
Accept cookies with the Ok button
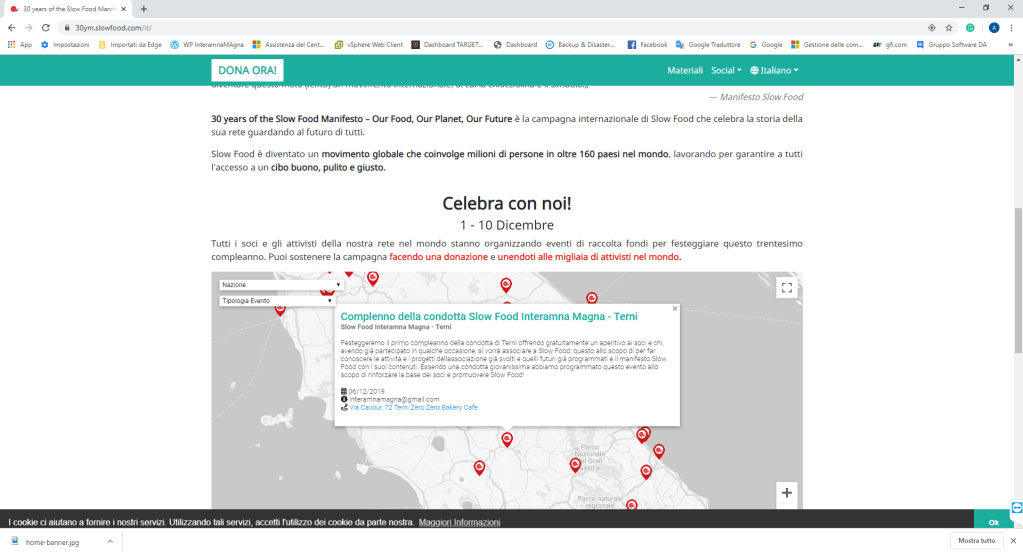(993, 522)
